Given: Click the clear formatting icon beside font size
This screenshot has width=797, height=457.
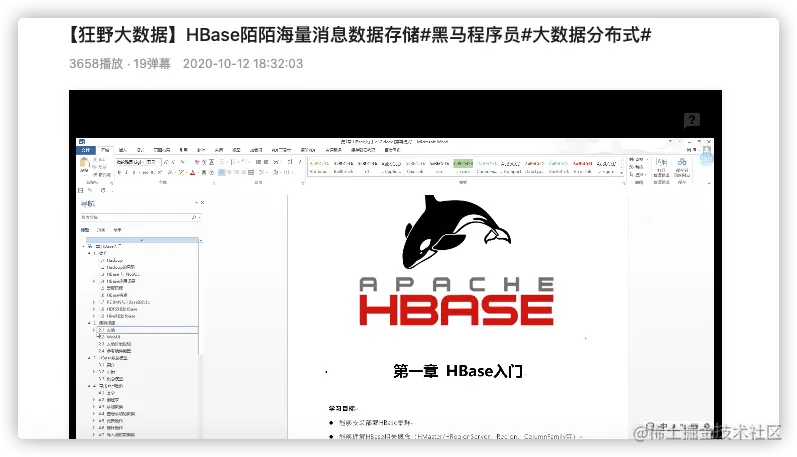Looking at the screenshot, I should click(x=197, y=162).
